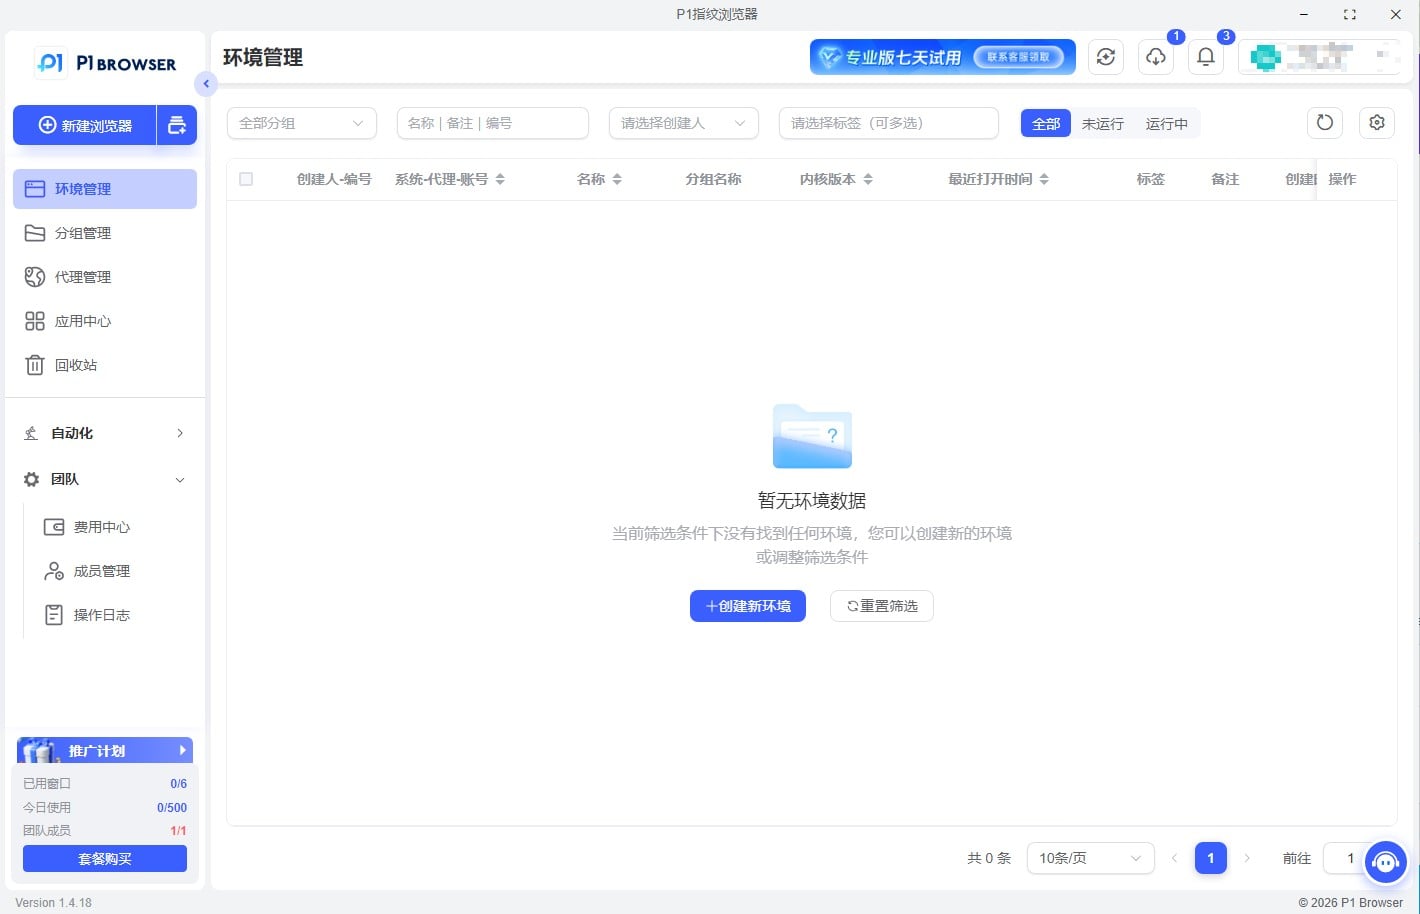This screenshot has width=1420, height=914.
Task: Open the 全部分组 group dropdown
Action: click(302, 123)
